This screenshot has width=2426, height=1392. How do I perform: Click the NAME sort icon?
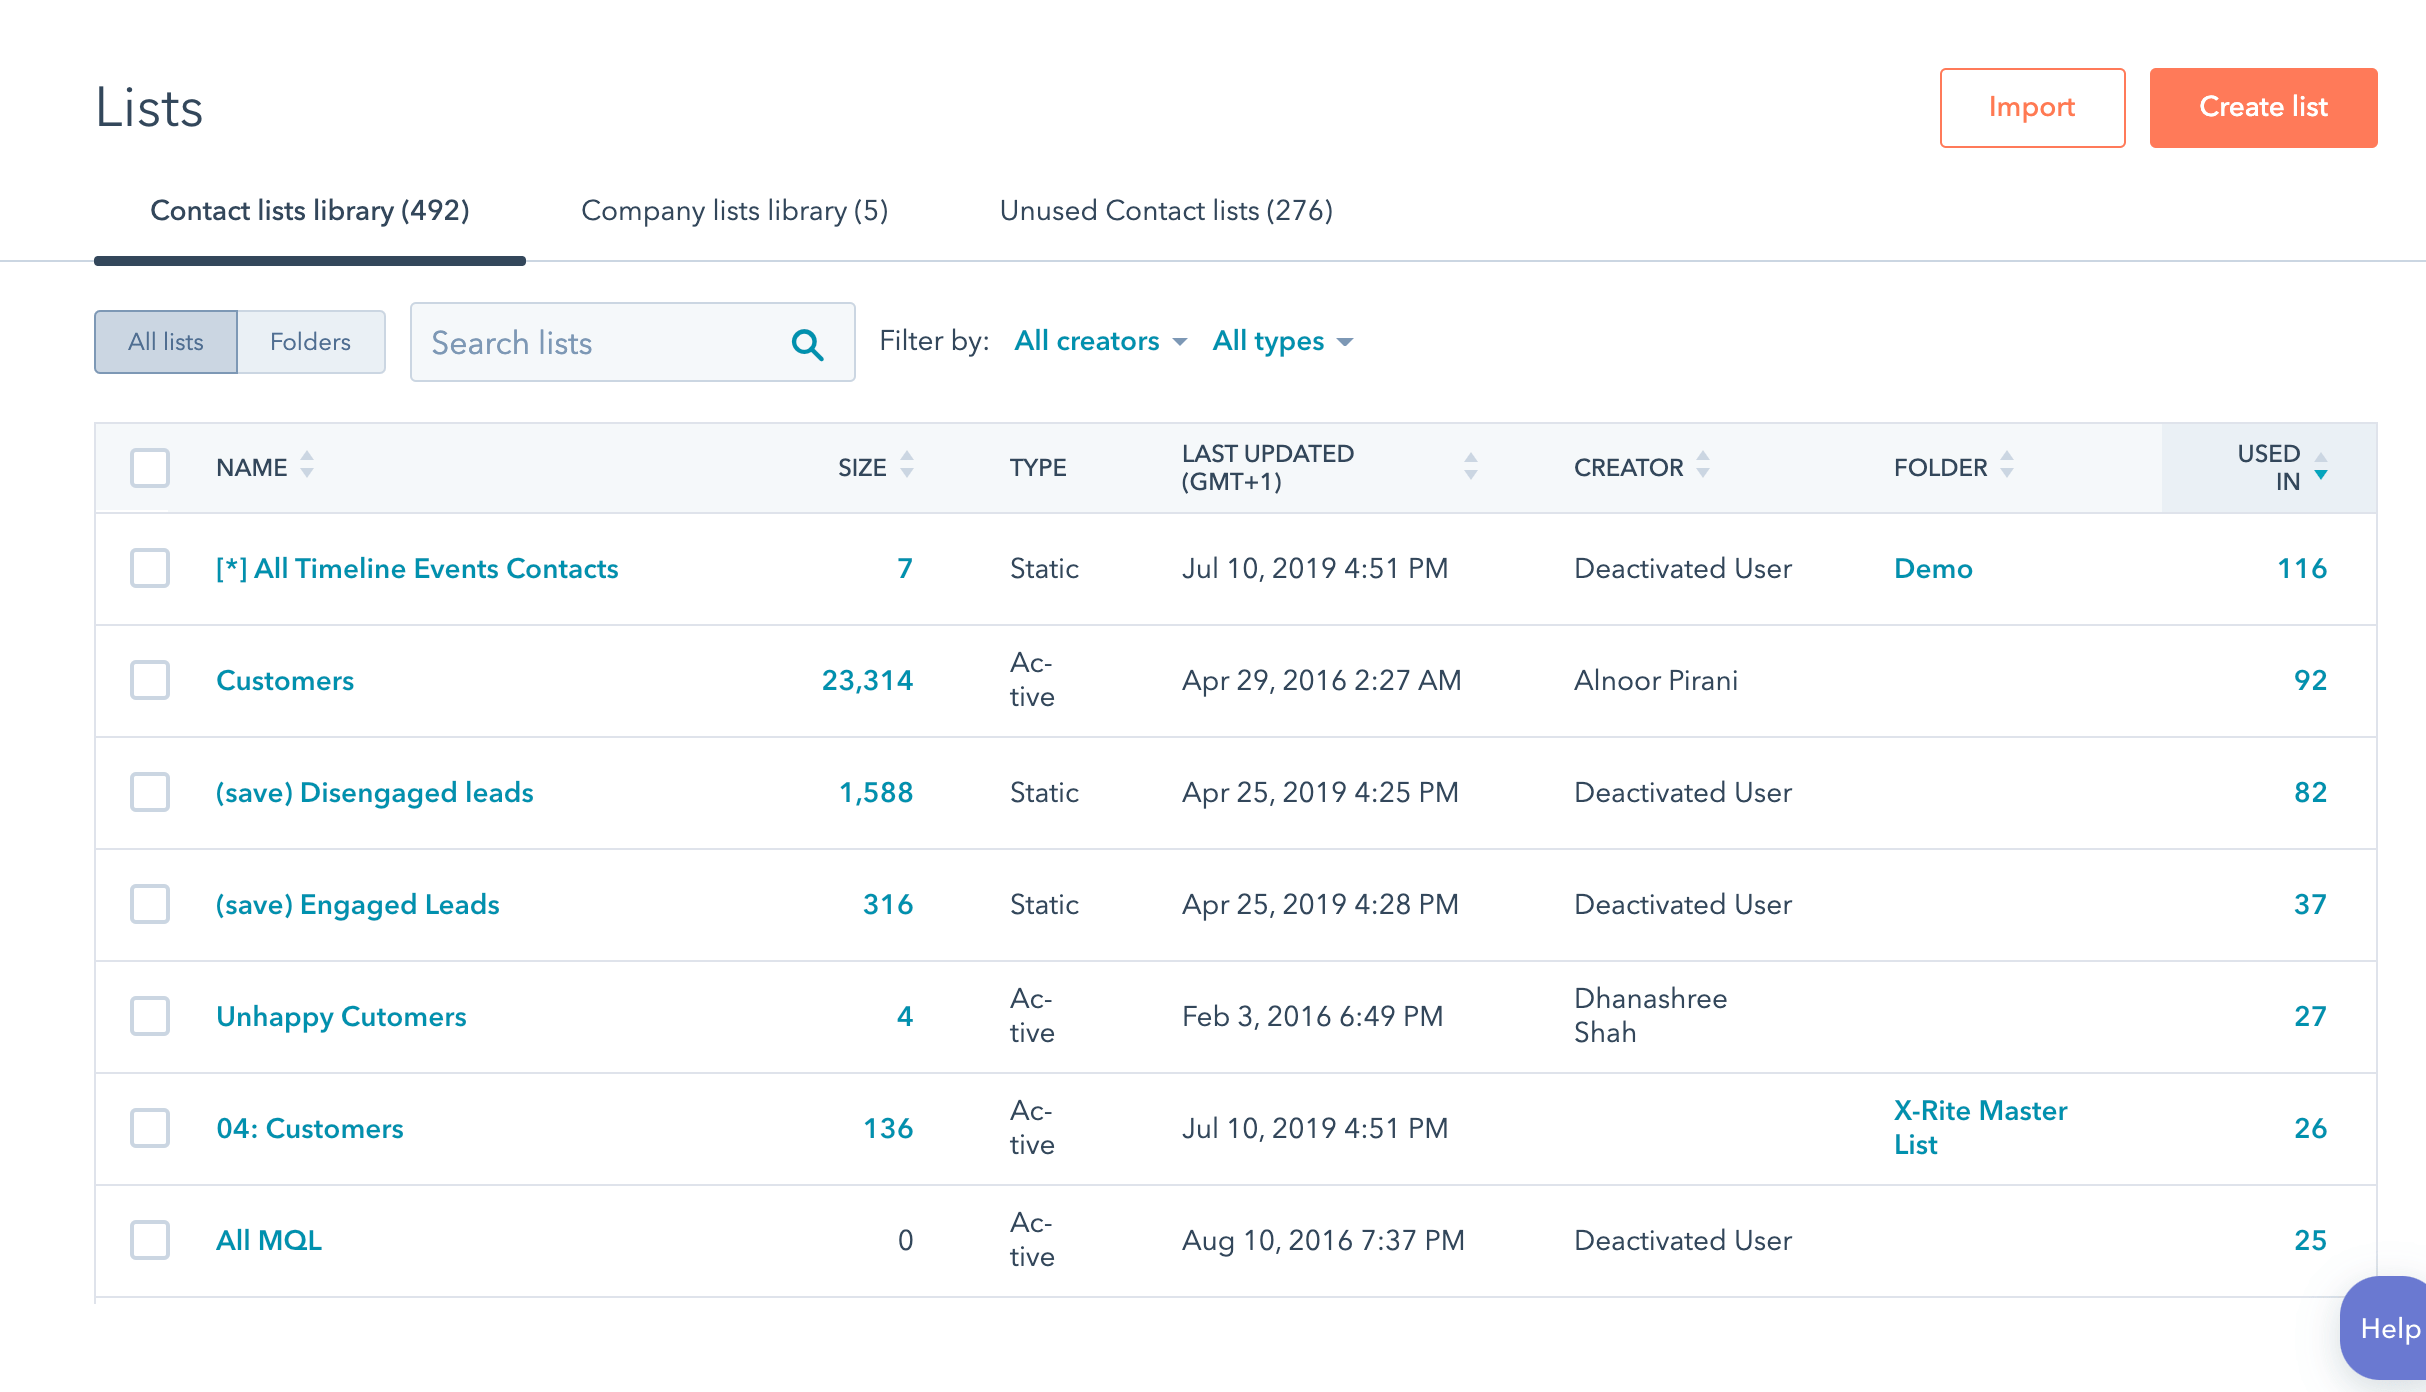click(x=310, y=467)
